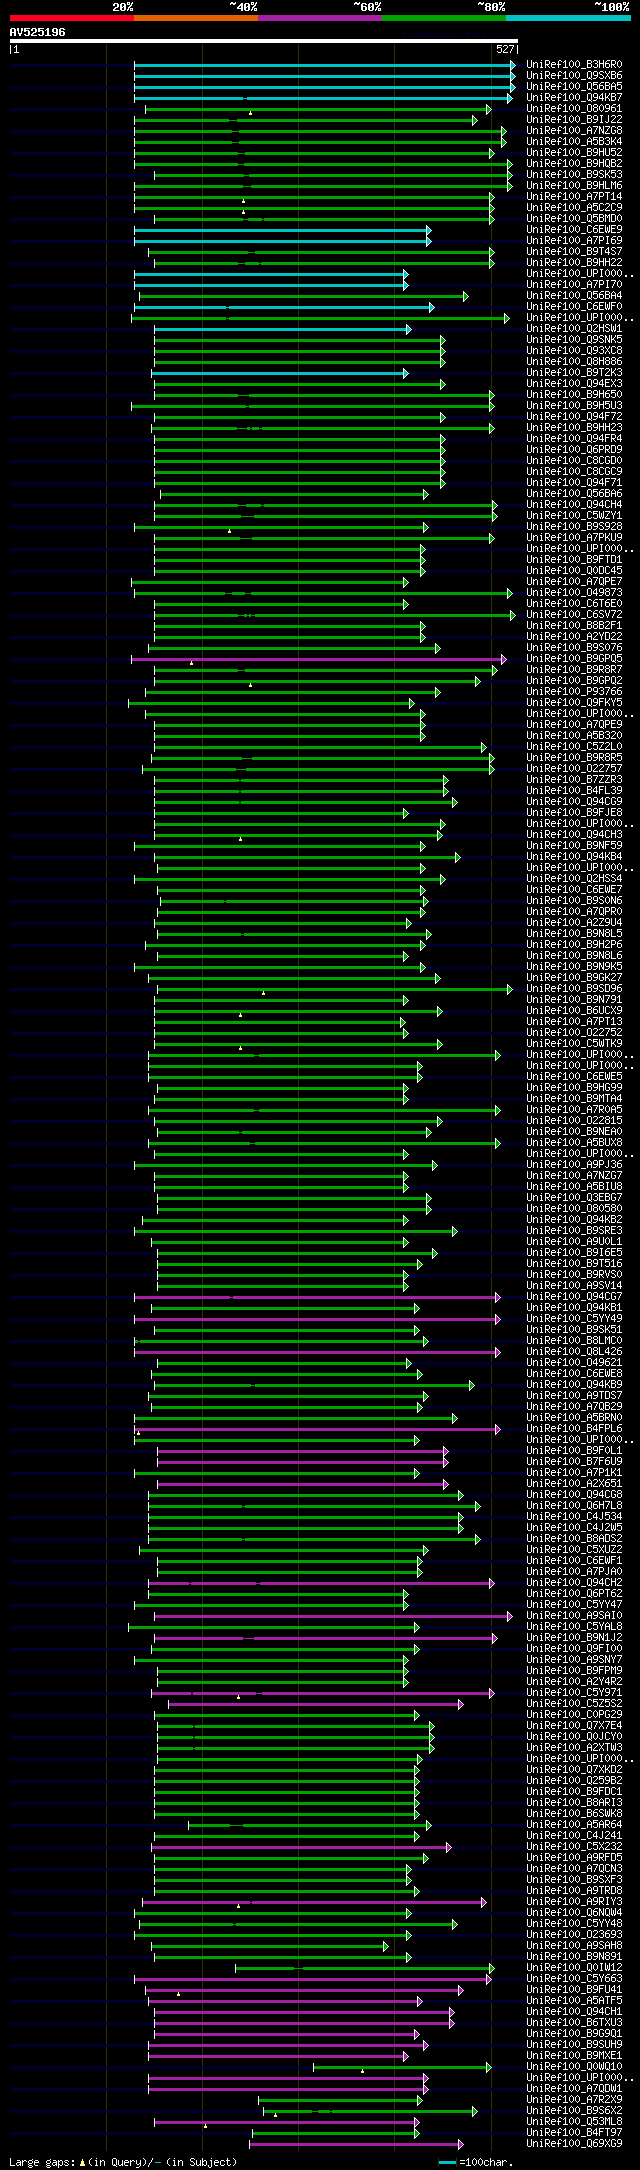Select hit label UniRef100_Q94CH1

pyautogui.click(x=574, y=2012)
